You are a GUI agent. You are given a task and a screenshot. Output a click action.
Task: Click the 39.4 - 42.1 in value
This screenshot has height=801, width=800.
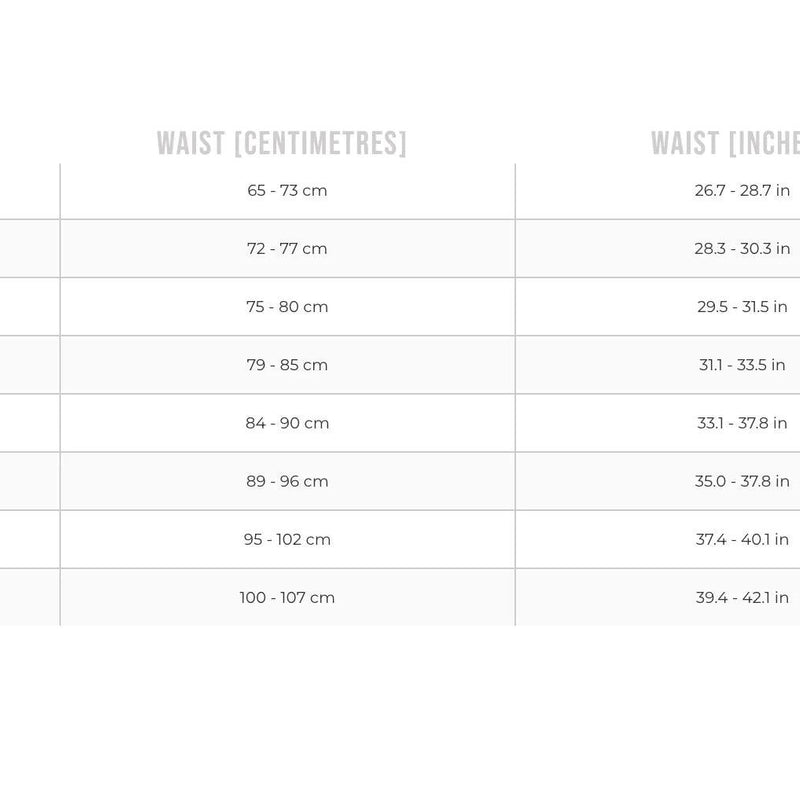pos(742,597)
